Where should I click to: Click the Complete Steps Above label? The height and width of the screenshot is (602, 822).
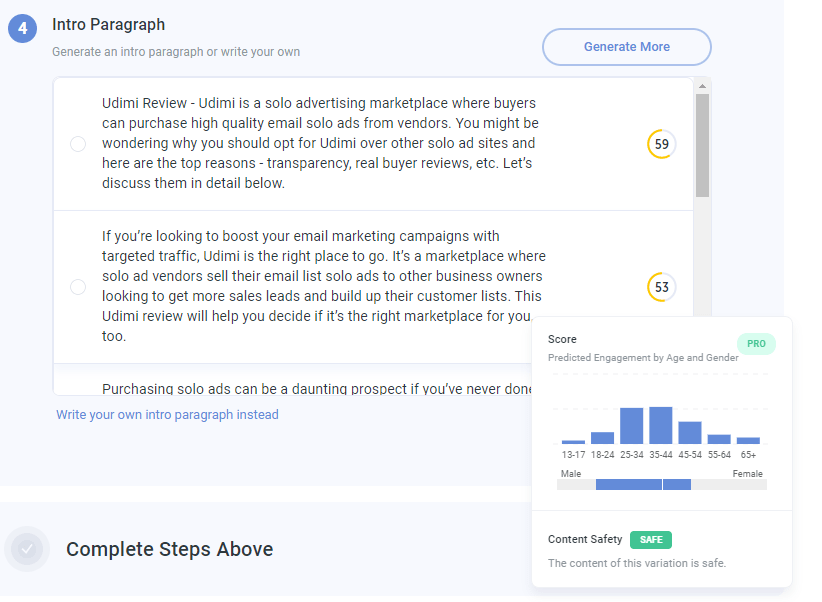click(x=169, y=549)
